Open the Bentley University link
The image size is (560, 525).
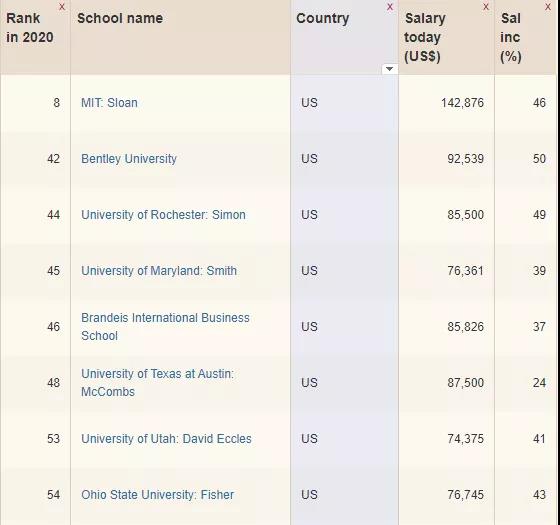(129, 159)
